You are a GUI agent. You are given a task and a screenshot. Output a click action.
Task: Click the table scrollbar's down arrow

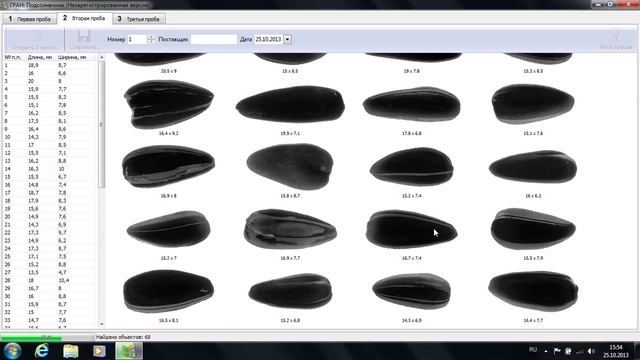(101, 324)
